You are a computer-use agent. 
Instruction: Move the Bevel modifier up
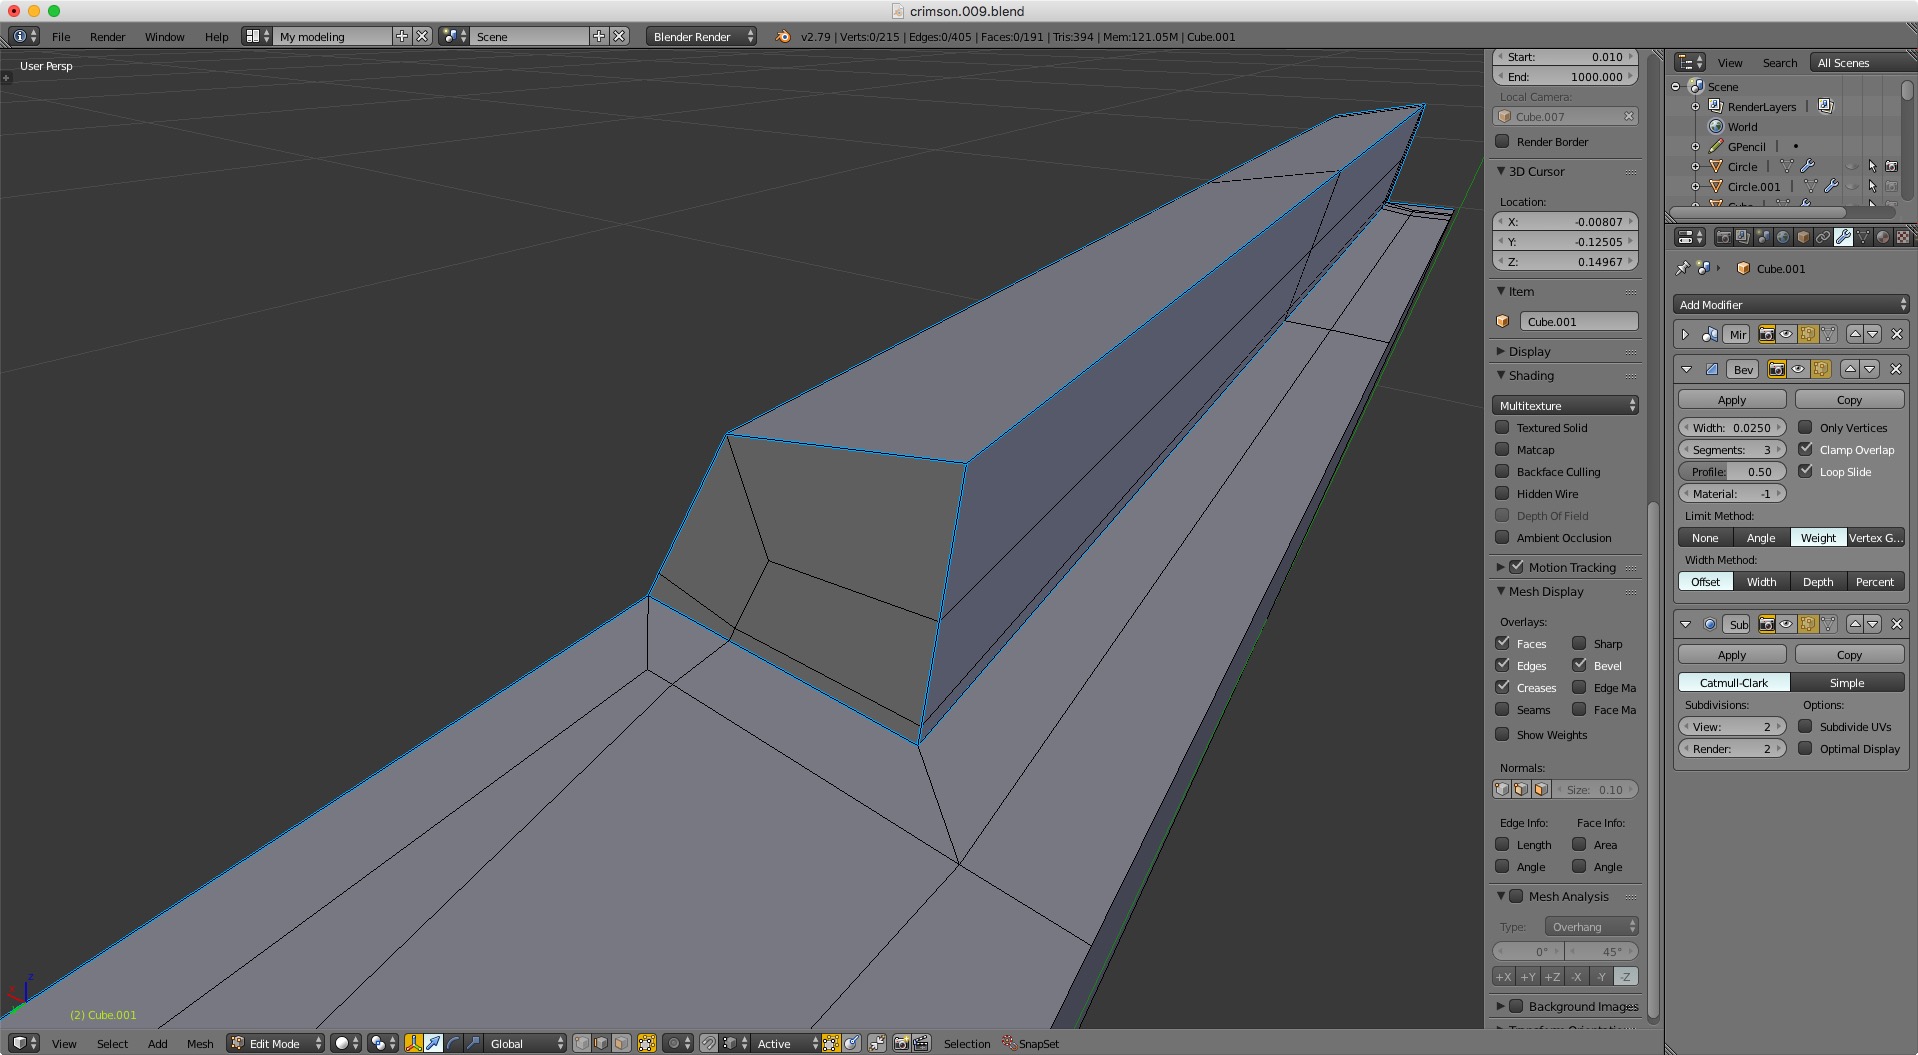[x=1850, y=369]
